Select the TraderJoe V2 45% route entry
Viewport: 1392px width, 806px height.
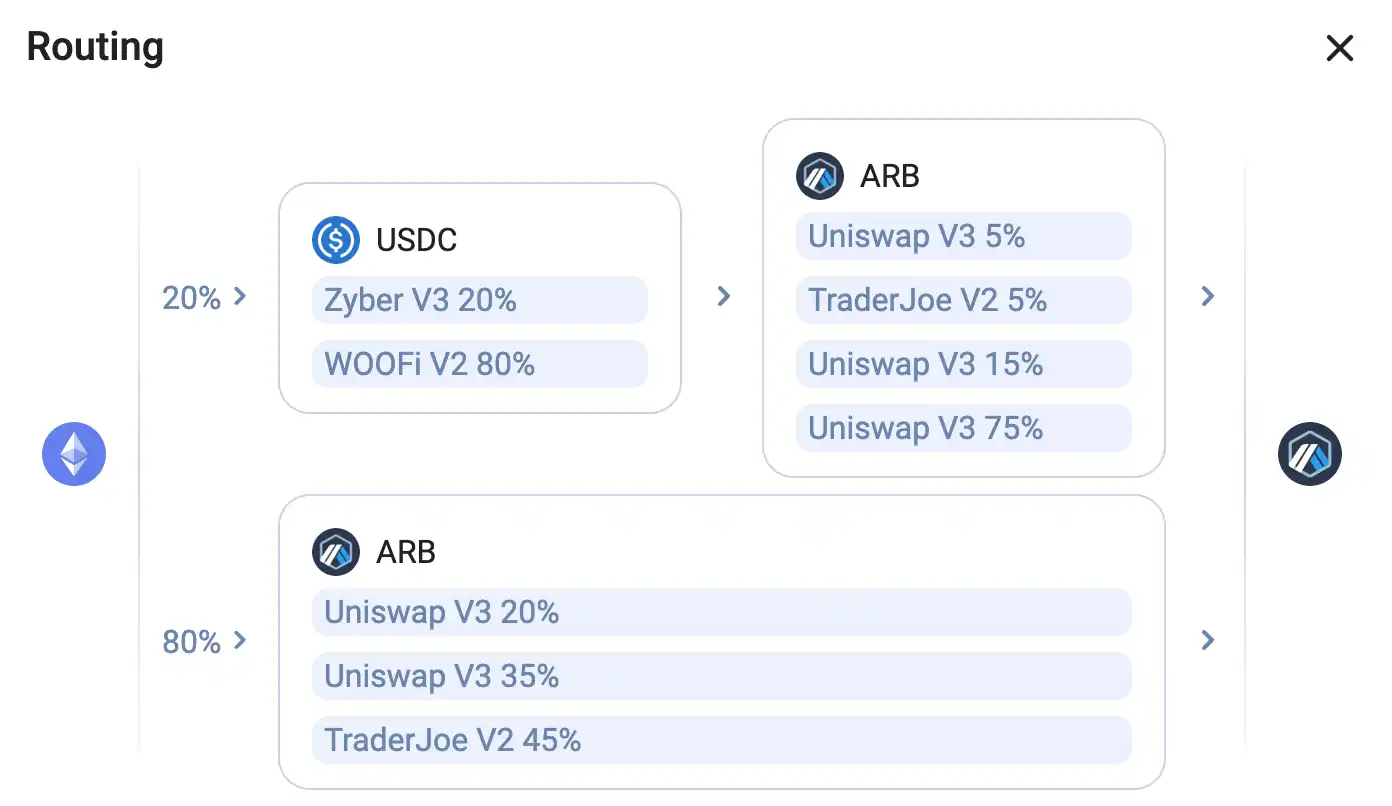click(x=722, y=740)
